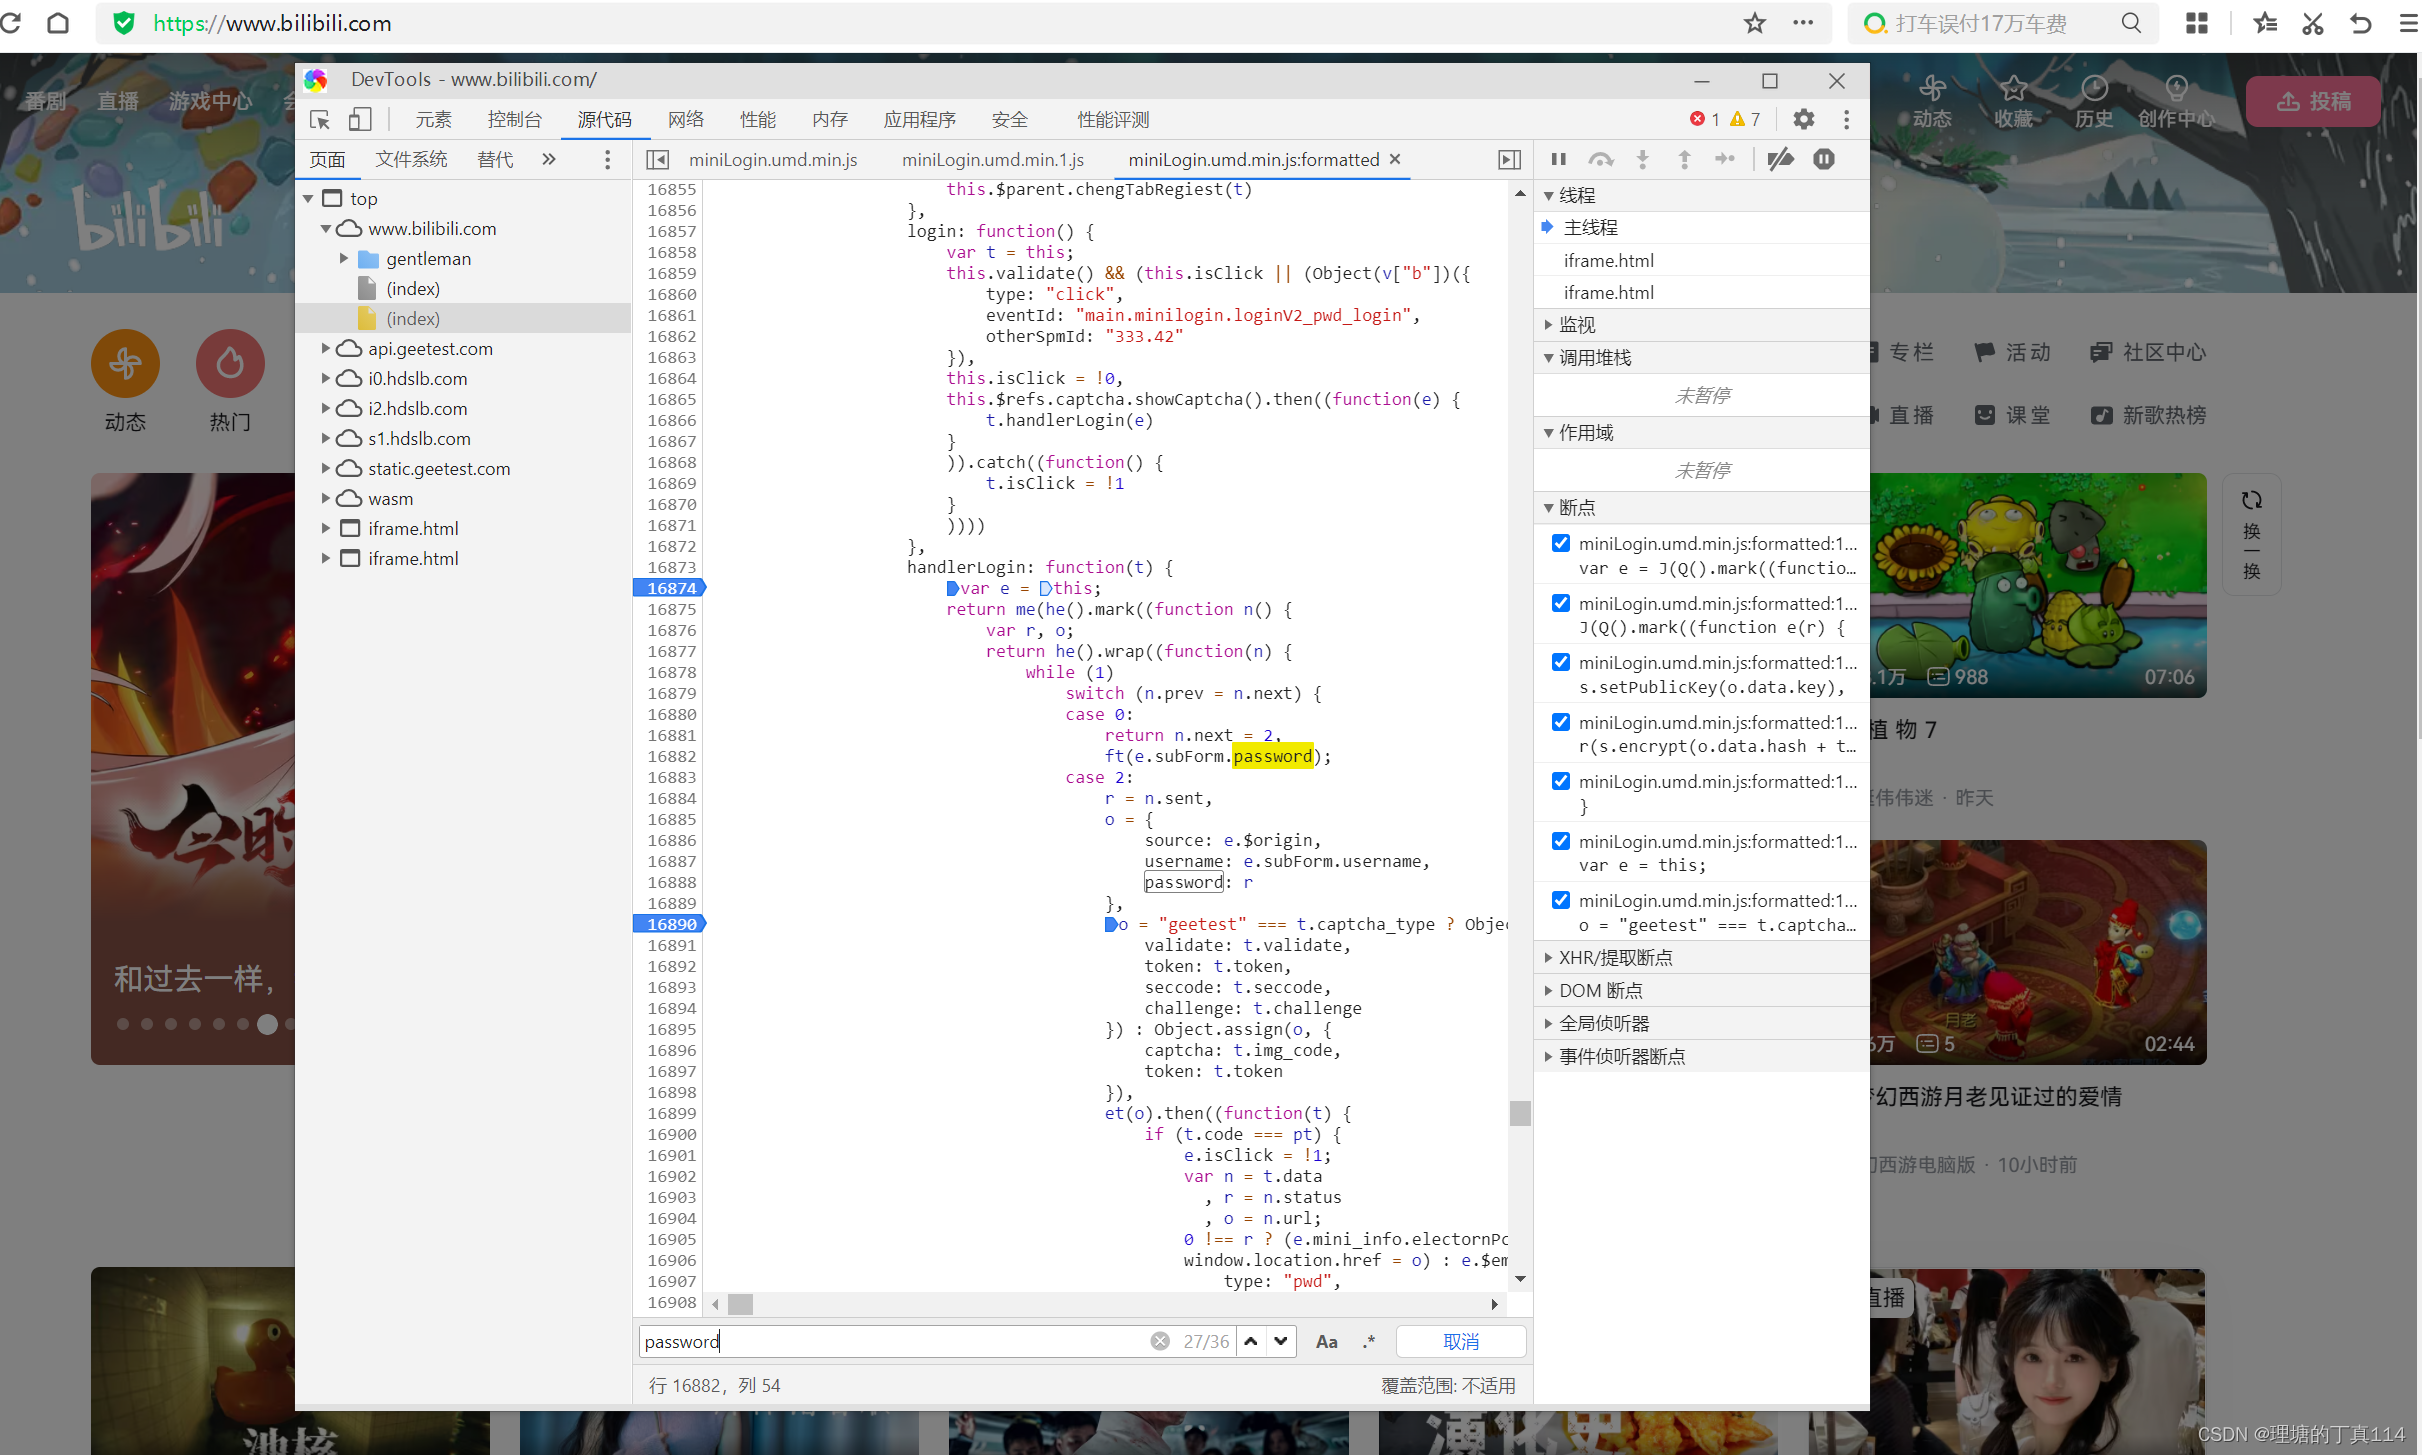Uncheck the 'var e = this' breakpoint

1560,842
